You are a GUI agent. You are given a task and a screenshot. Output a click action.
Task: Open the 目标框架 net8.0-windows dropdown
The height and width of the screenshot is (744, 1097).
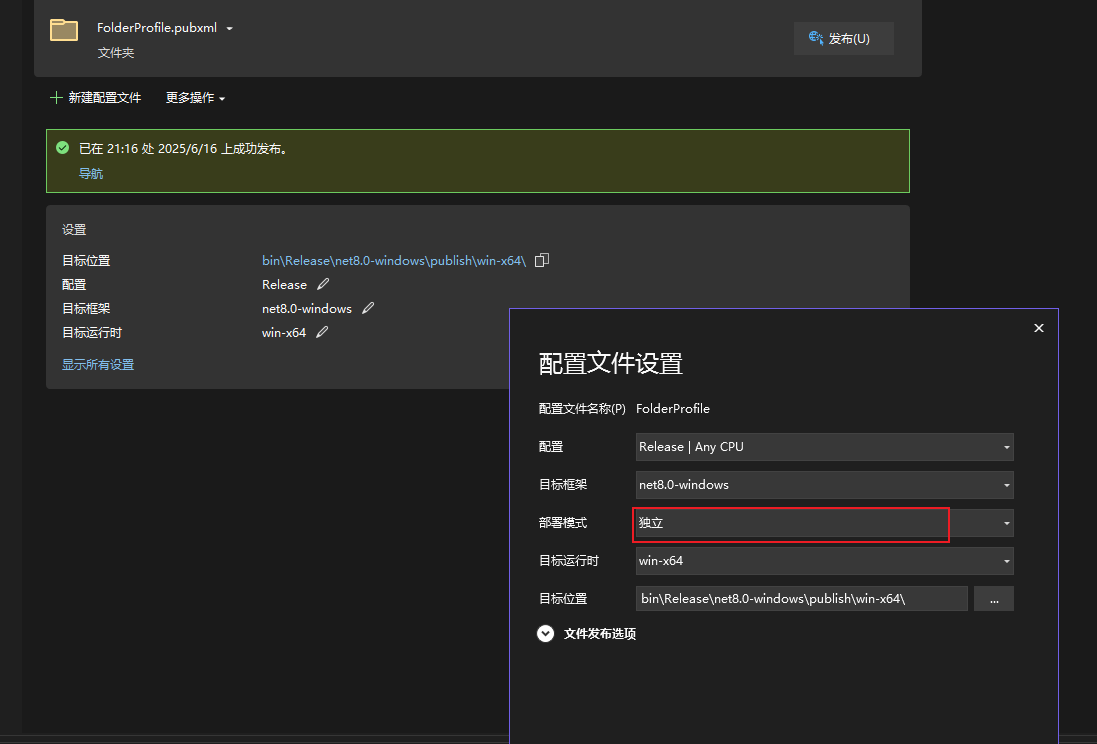[x=825, y=485]
